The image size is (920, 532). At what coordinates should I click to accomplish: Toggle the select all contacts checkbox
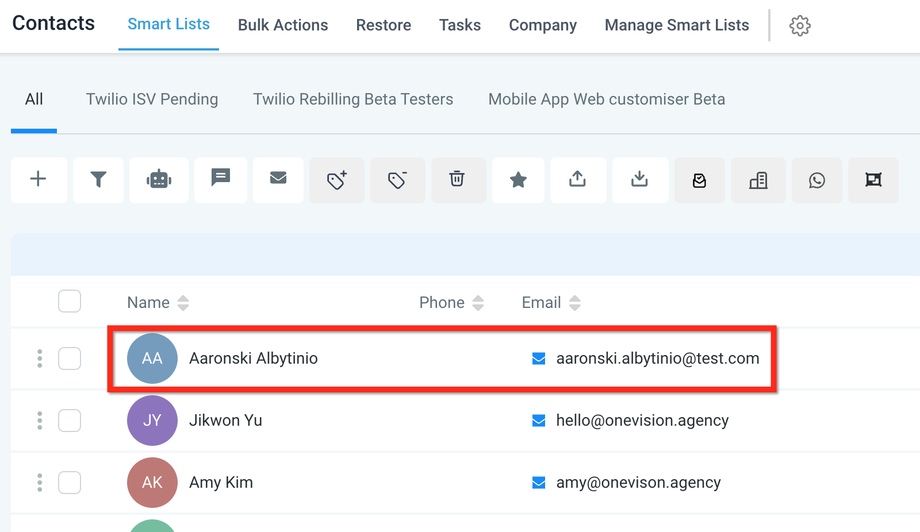click(x=69, y=301)
